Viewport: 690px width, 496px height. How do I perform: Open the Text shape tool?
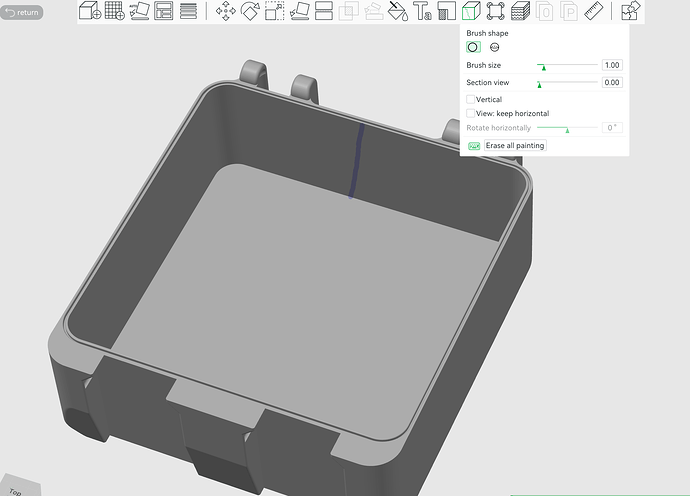click(422, 11)
